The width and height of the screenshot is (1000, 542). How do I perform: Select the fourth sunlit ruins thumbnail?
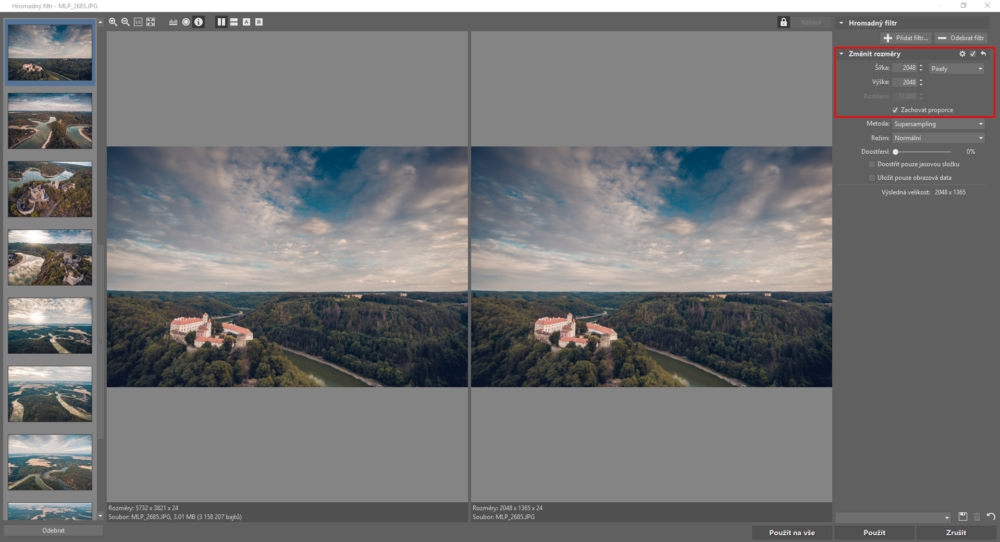[x=50, y=257]
